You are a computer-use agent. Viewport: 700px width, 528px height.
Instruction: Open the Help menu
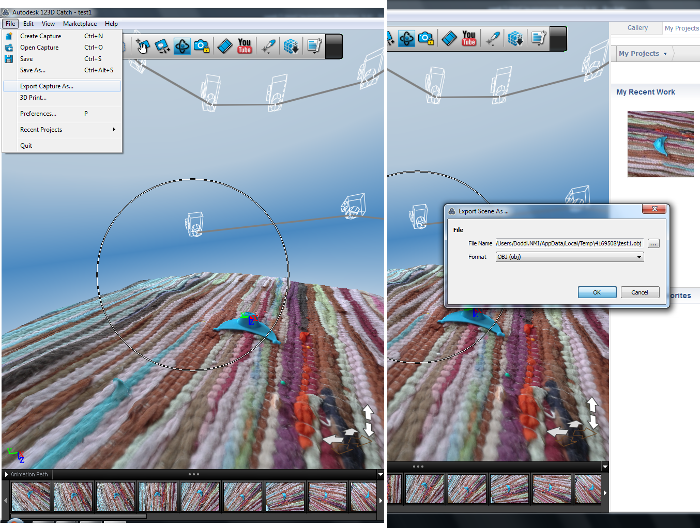coord(111,24)
